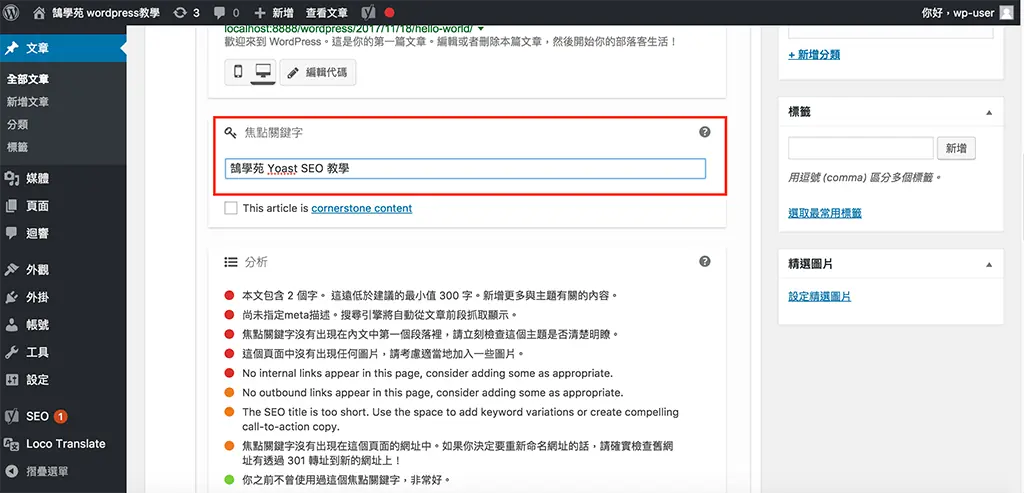Image resolution: width=1024 pixels, height=493 pixels.
Task: Click 'No internal links appear' analysis item
Action: (427, 374)
